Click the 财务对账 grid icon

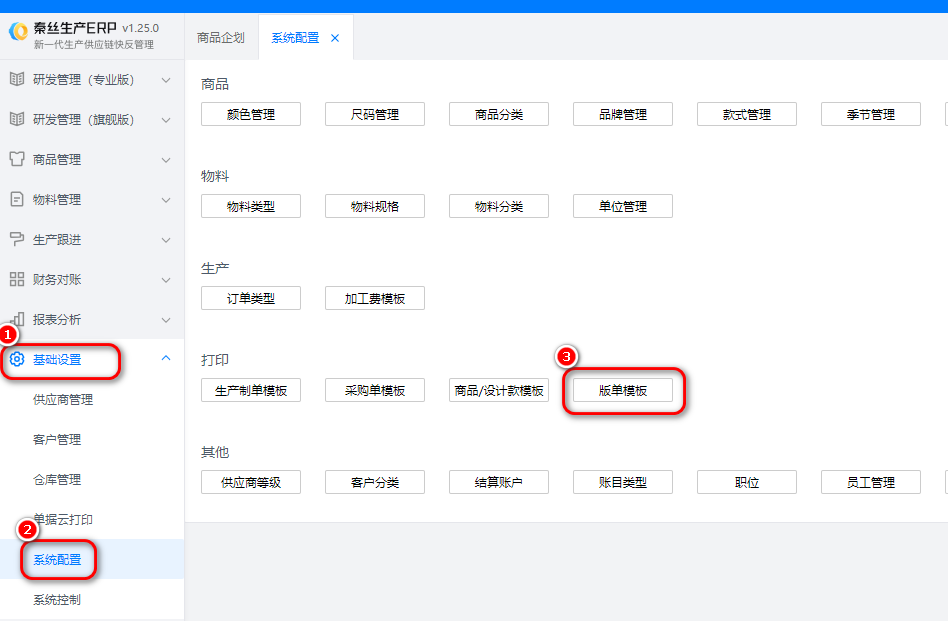coord(16,279)
